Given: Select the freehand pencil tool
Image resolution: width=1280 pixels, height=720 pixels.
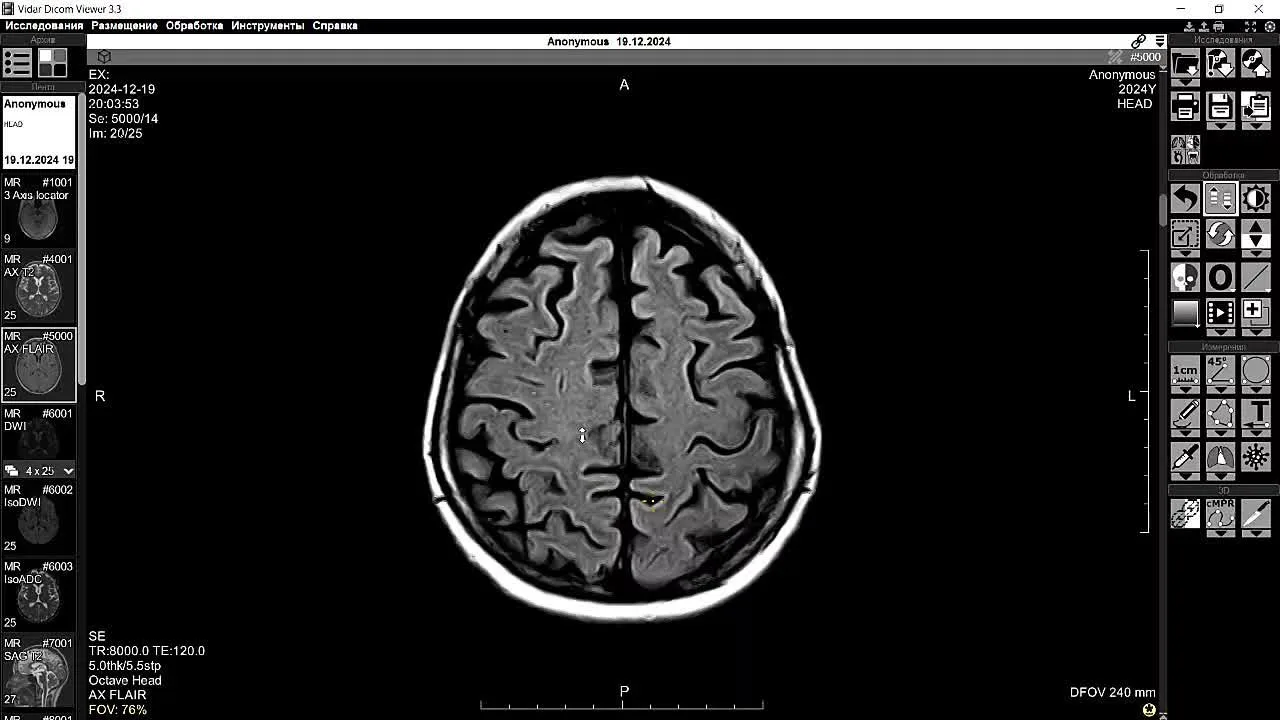Looking at the screenshot, I should (x=1185, y=412).
